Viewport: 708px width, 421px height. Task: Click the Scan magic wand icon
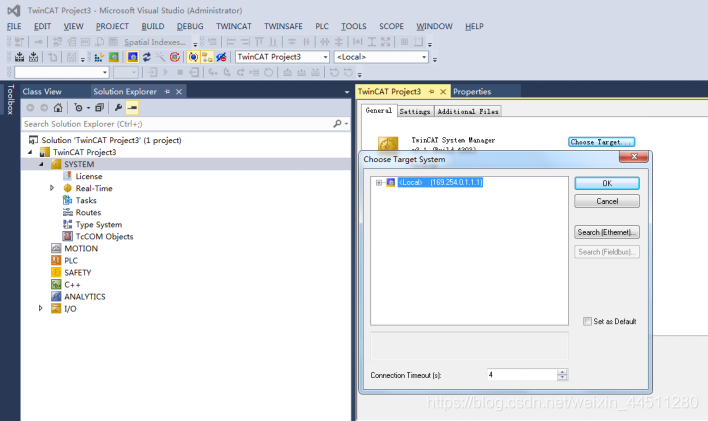tap(160, 57)
